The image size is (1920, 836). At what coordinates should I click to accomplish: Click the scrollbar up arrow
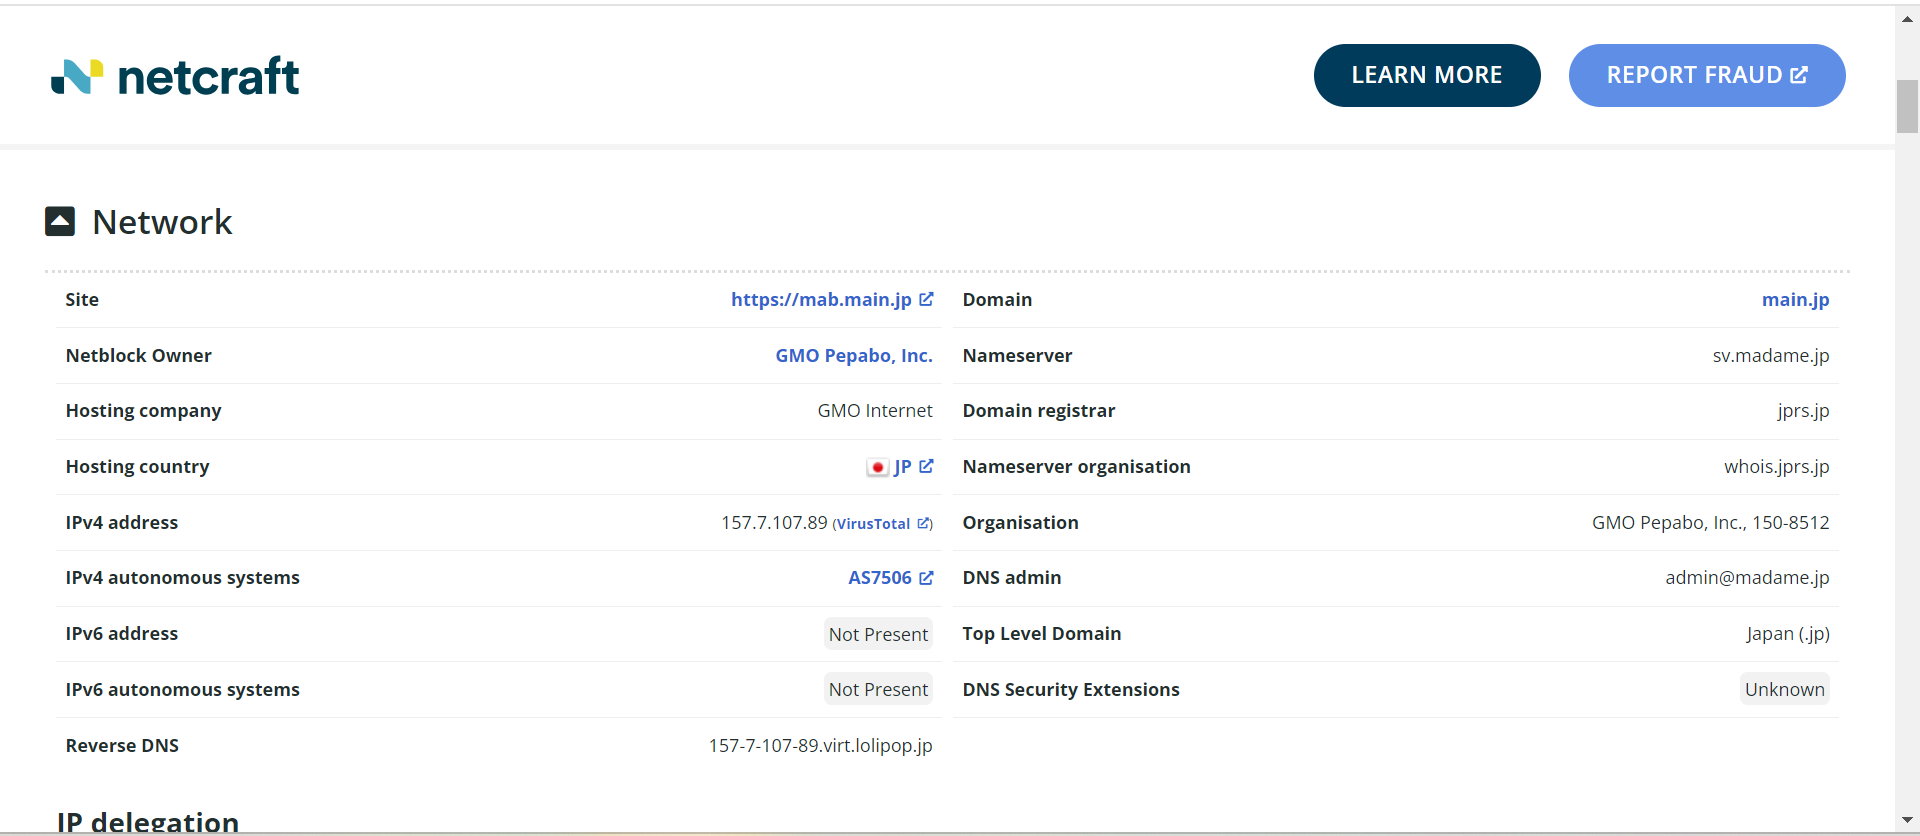[1907, 19]
